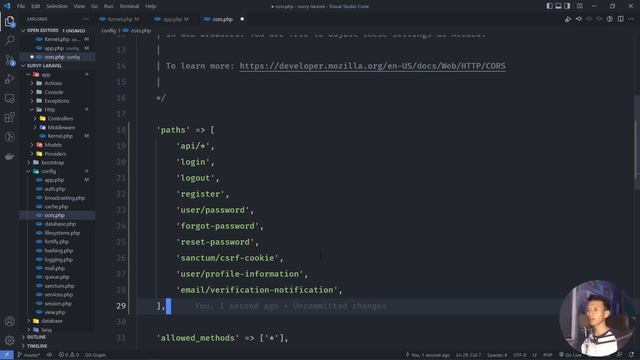Click the remote window indicator in status bar
This screenshot has width=640, height=360.
tap(7, 355)
